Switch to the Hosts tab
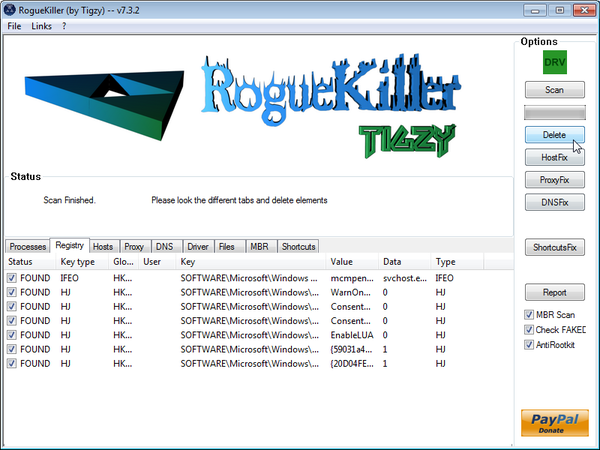 (x=103, y=247)
